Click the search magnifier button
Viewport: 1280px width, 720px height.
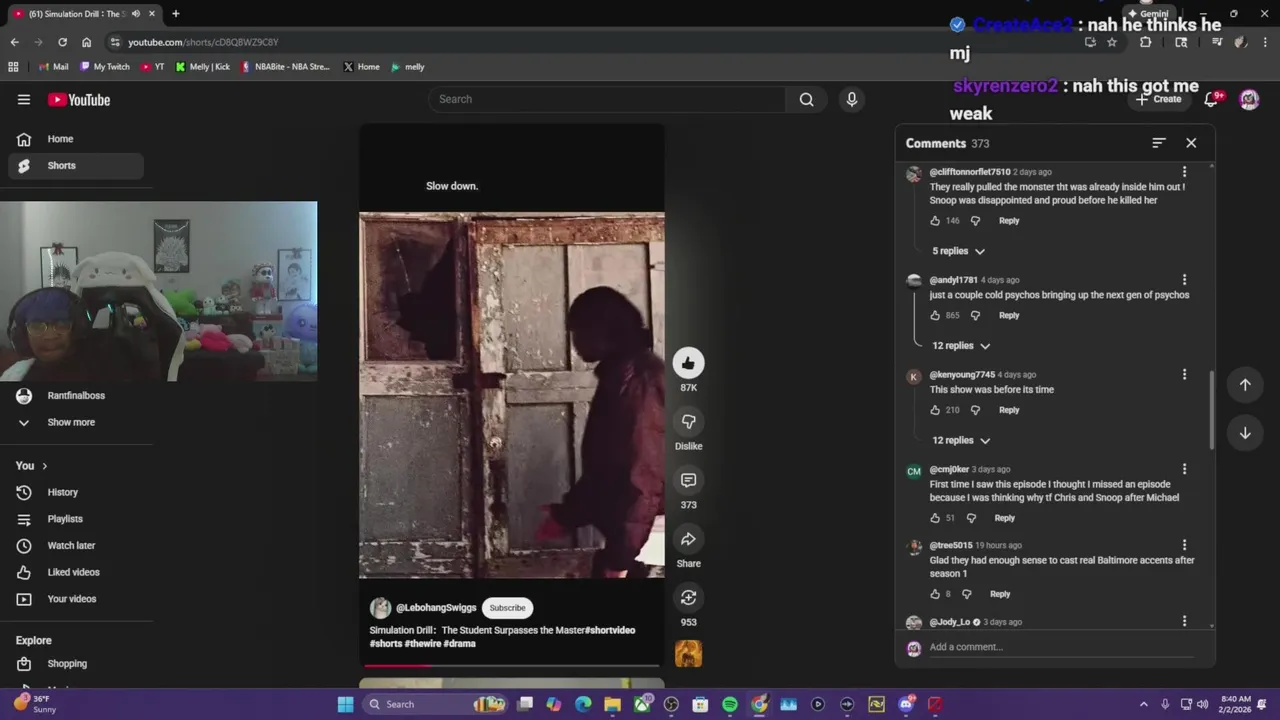tap(806, 99)
